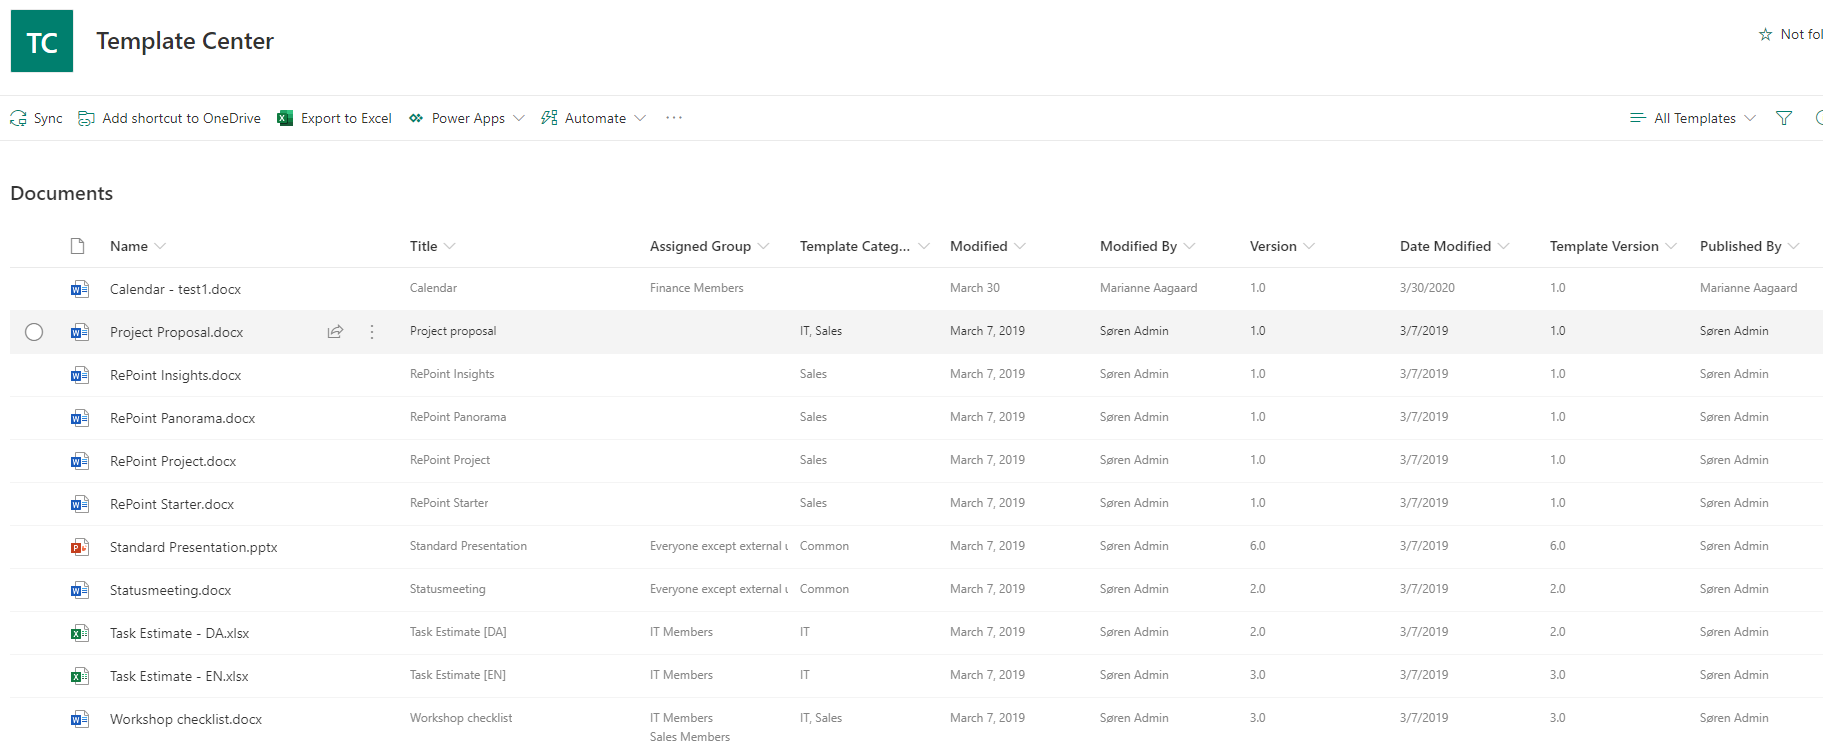Open more actions for Project Proposal.docx
The image size is (1823, 746).
[372, 332]
